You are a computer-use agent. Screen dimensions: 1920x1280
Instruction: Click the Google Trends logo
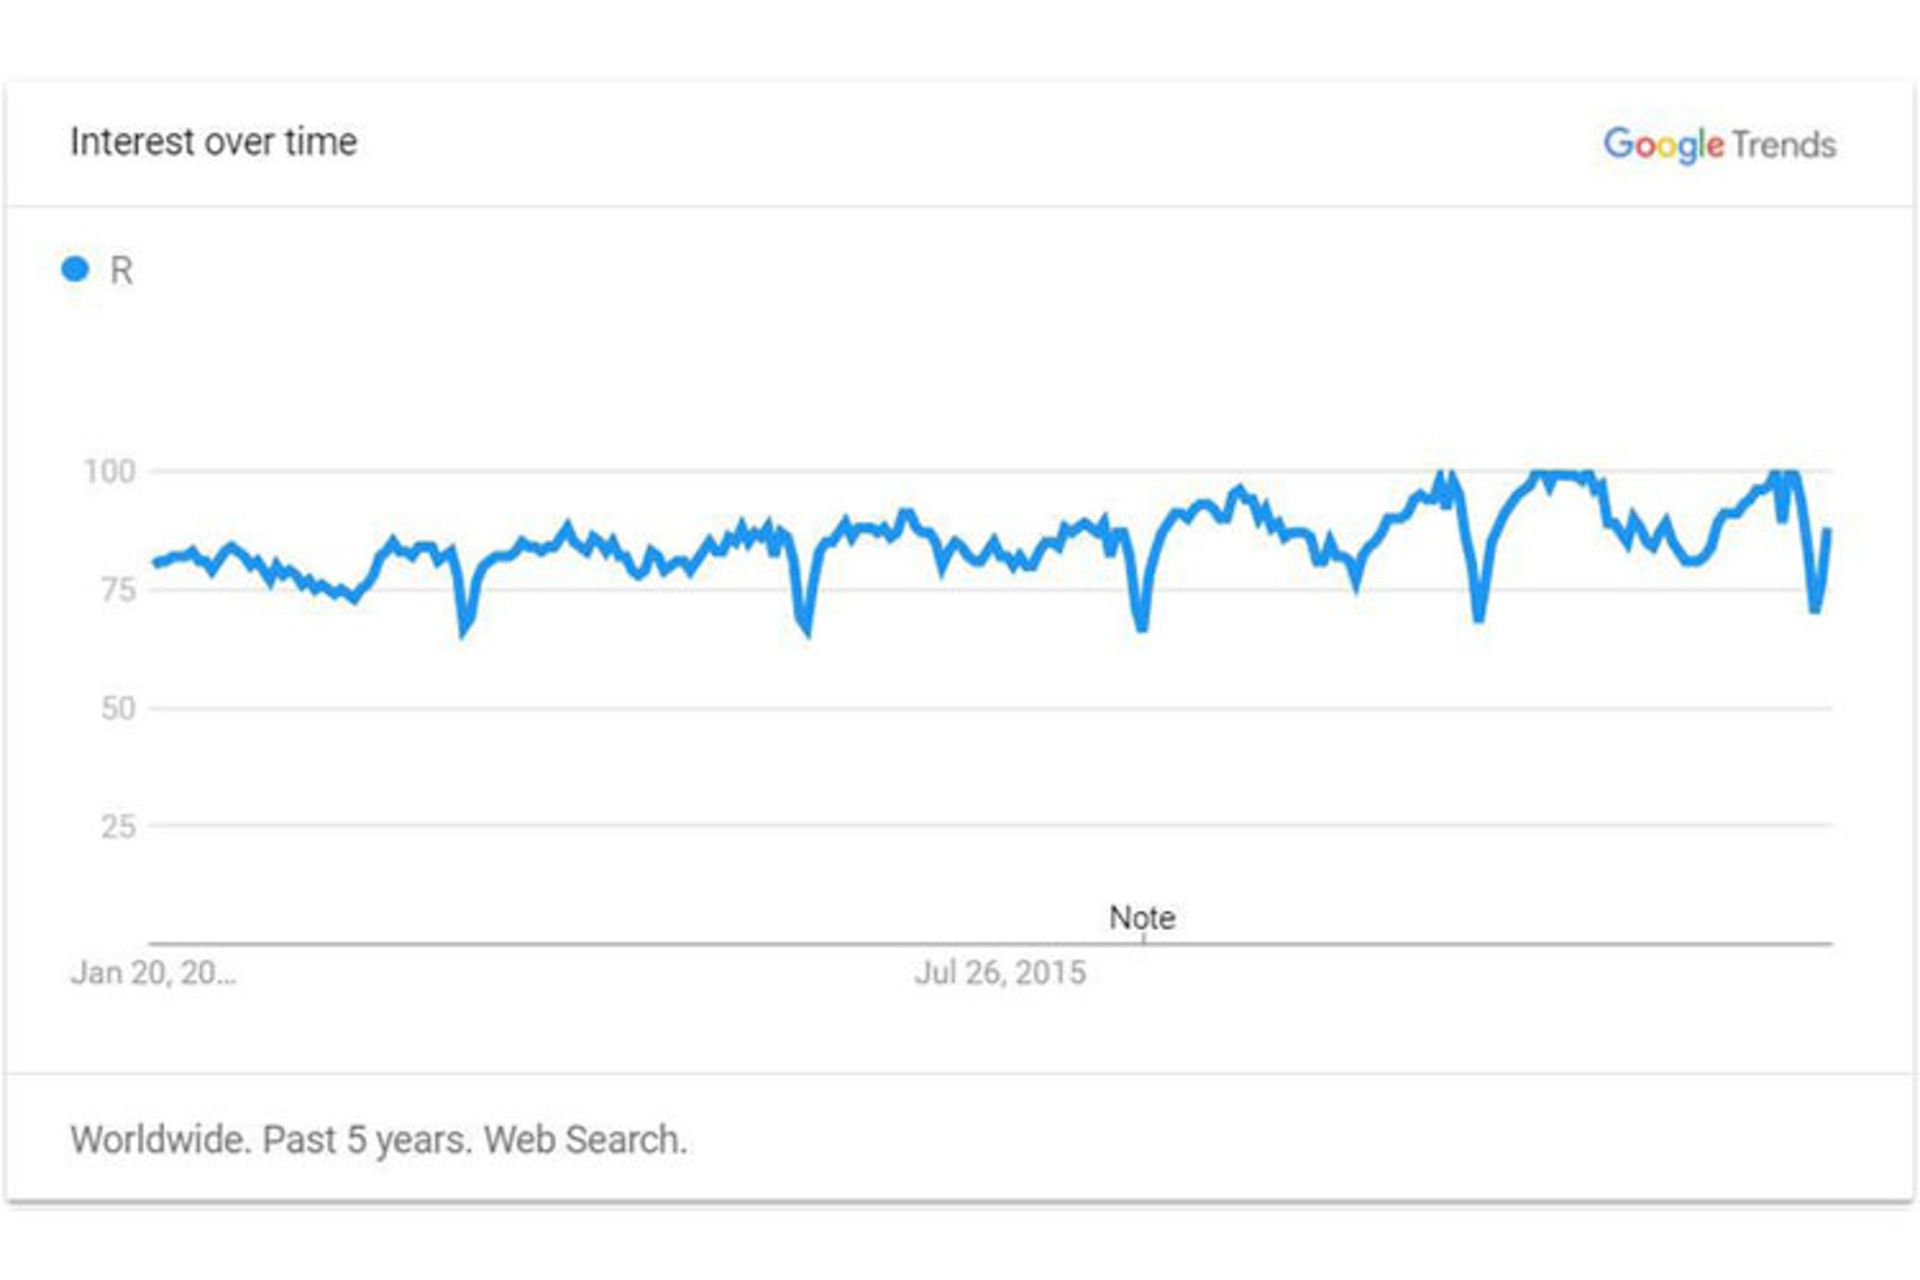point(1720,145)
